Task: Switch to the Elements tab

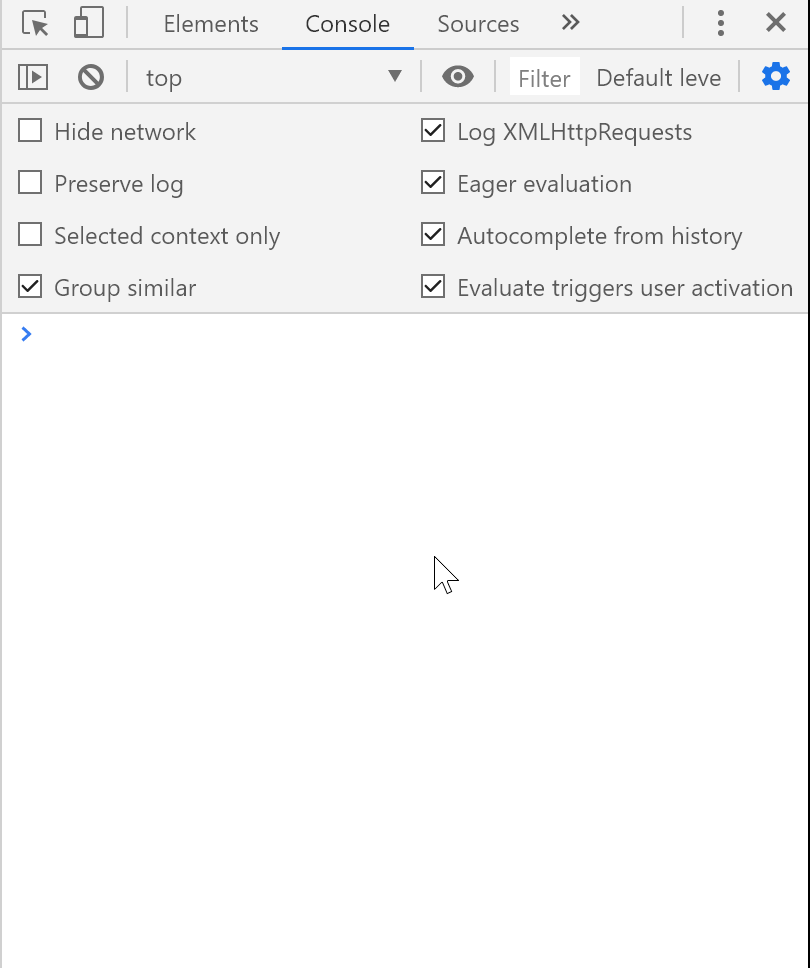Action: 211,24
